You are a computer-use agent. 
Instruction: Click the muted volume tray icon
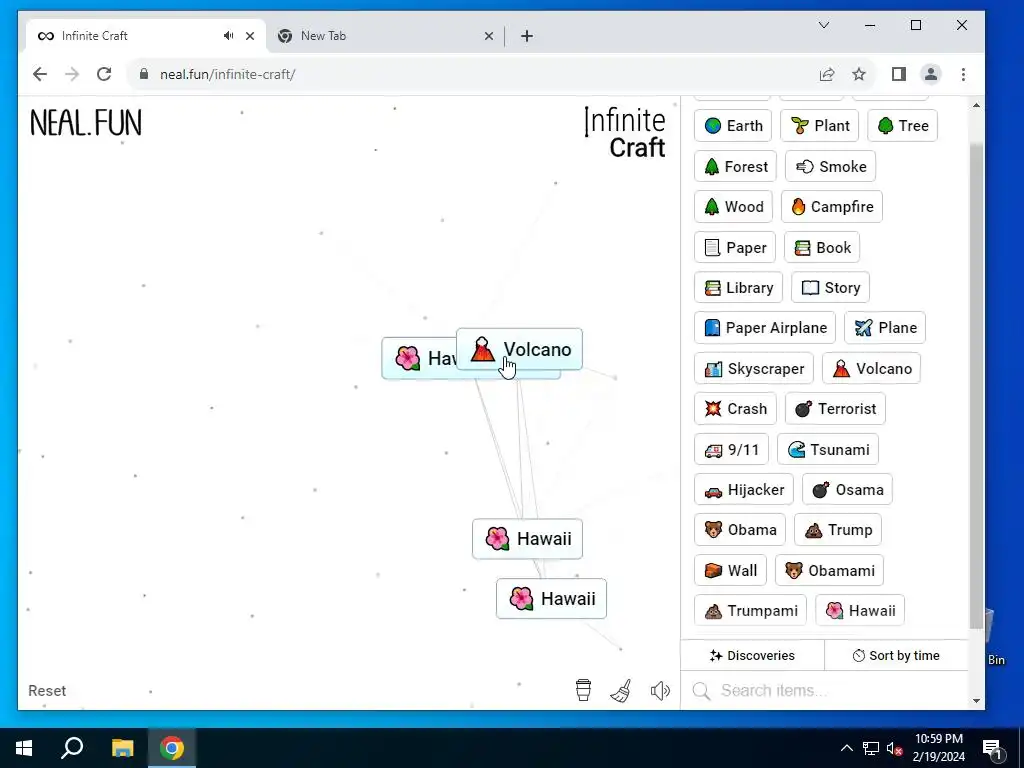coord(895,748)
